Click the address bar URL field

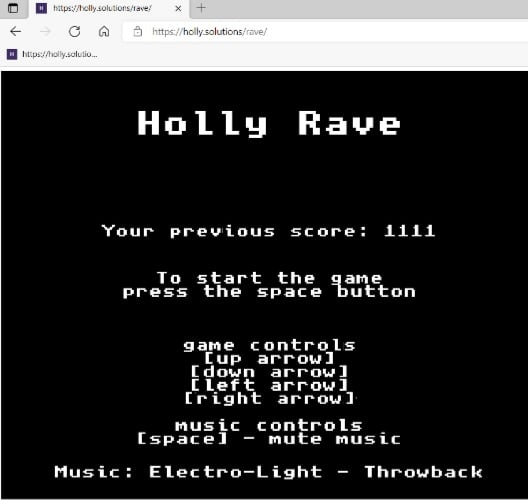point(325,32)
